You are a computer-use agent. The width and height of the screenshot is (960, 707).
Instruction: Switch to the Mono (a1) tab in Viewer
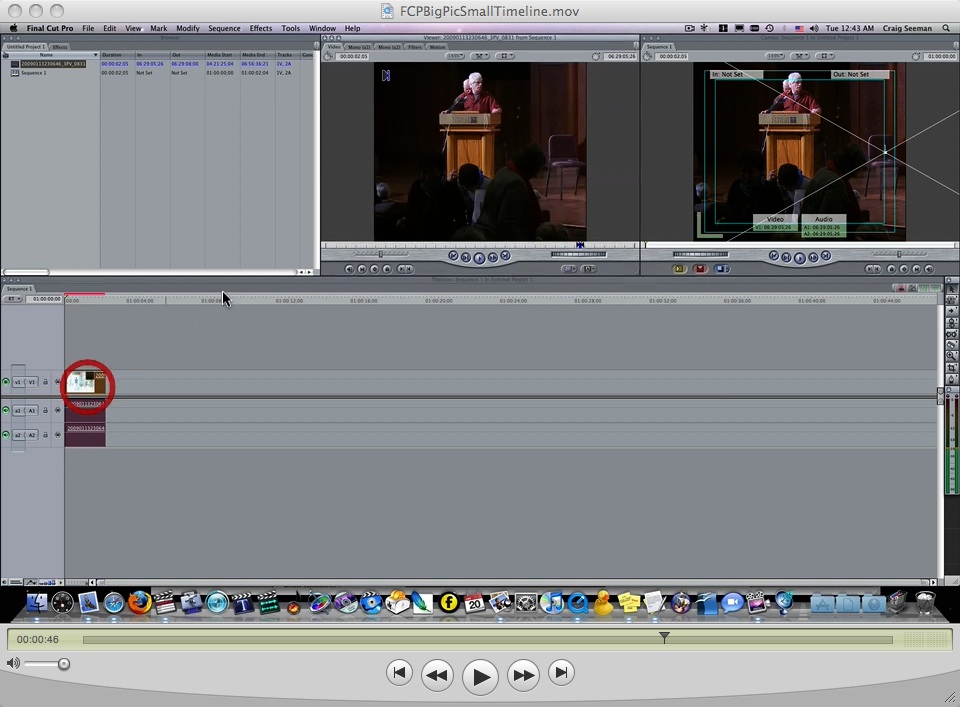(x=359, y=47)
